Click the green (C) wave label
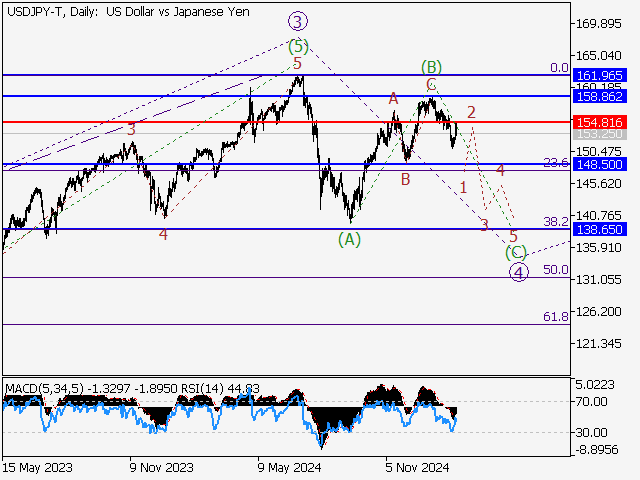This screenshot has width=640, height=480. point(515,253)
